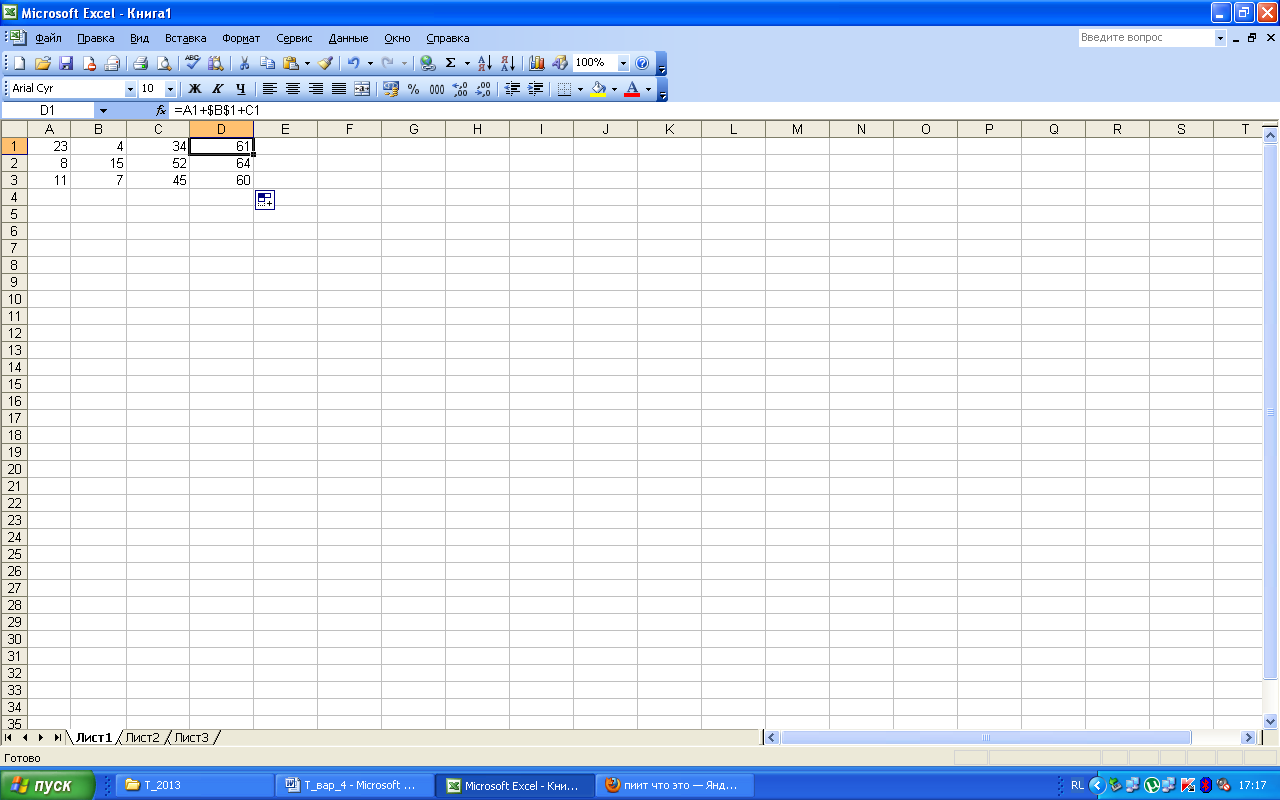This screenshot has height=800, width=1280.
Task: Click in Введите вопрос help field
Action: click(1146, 38)
